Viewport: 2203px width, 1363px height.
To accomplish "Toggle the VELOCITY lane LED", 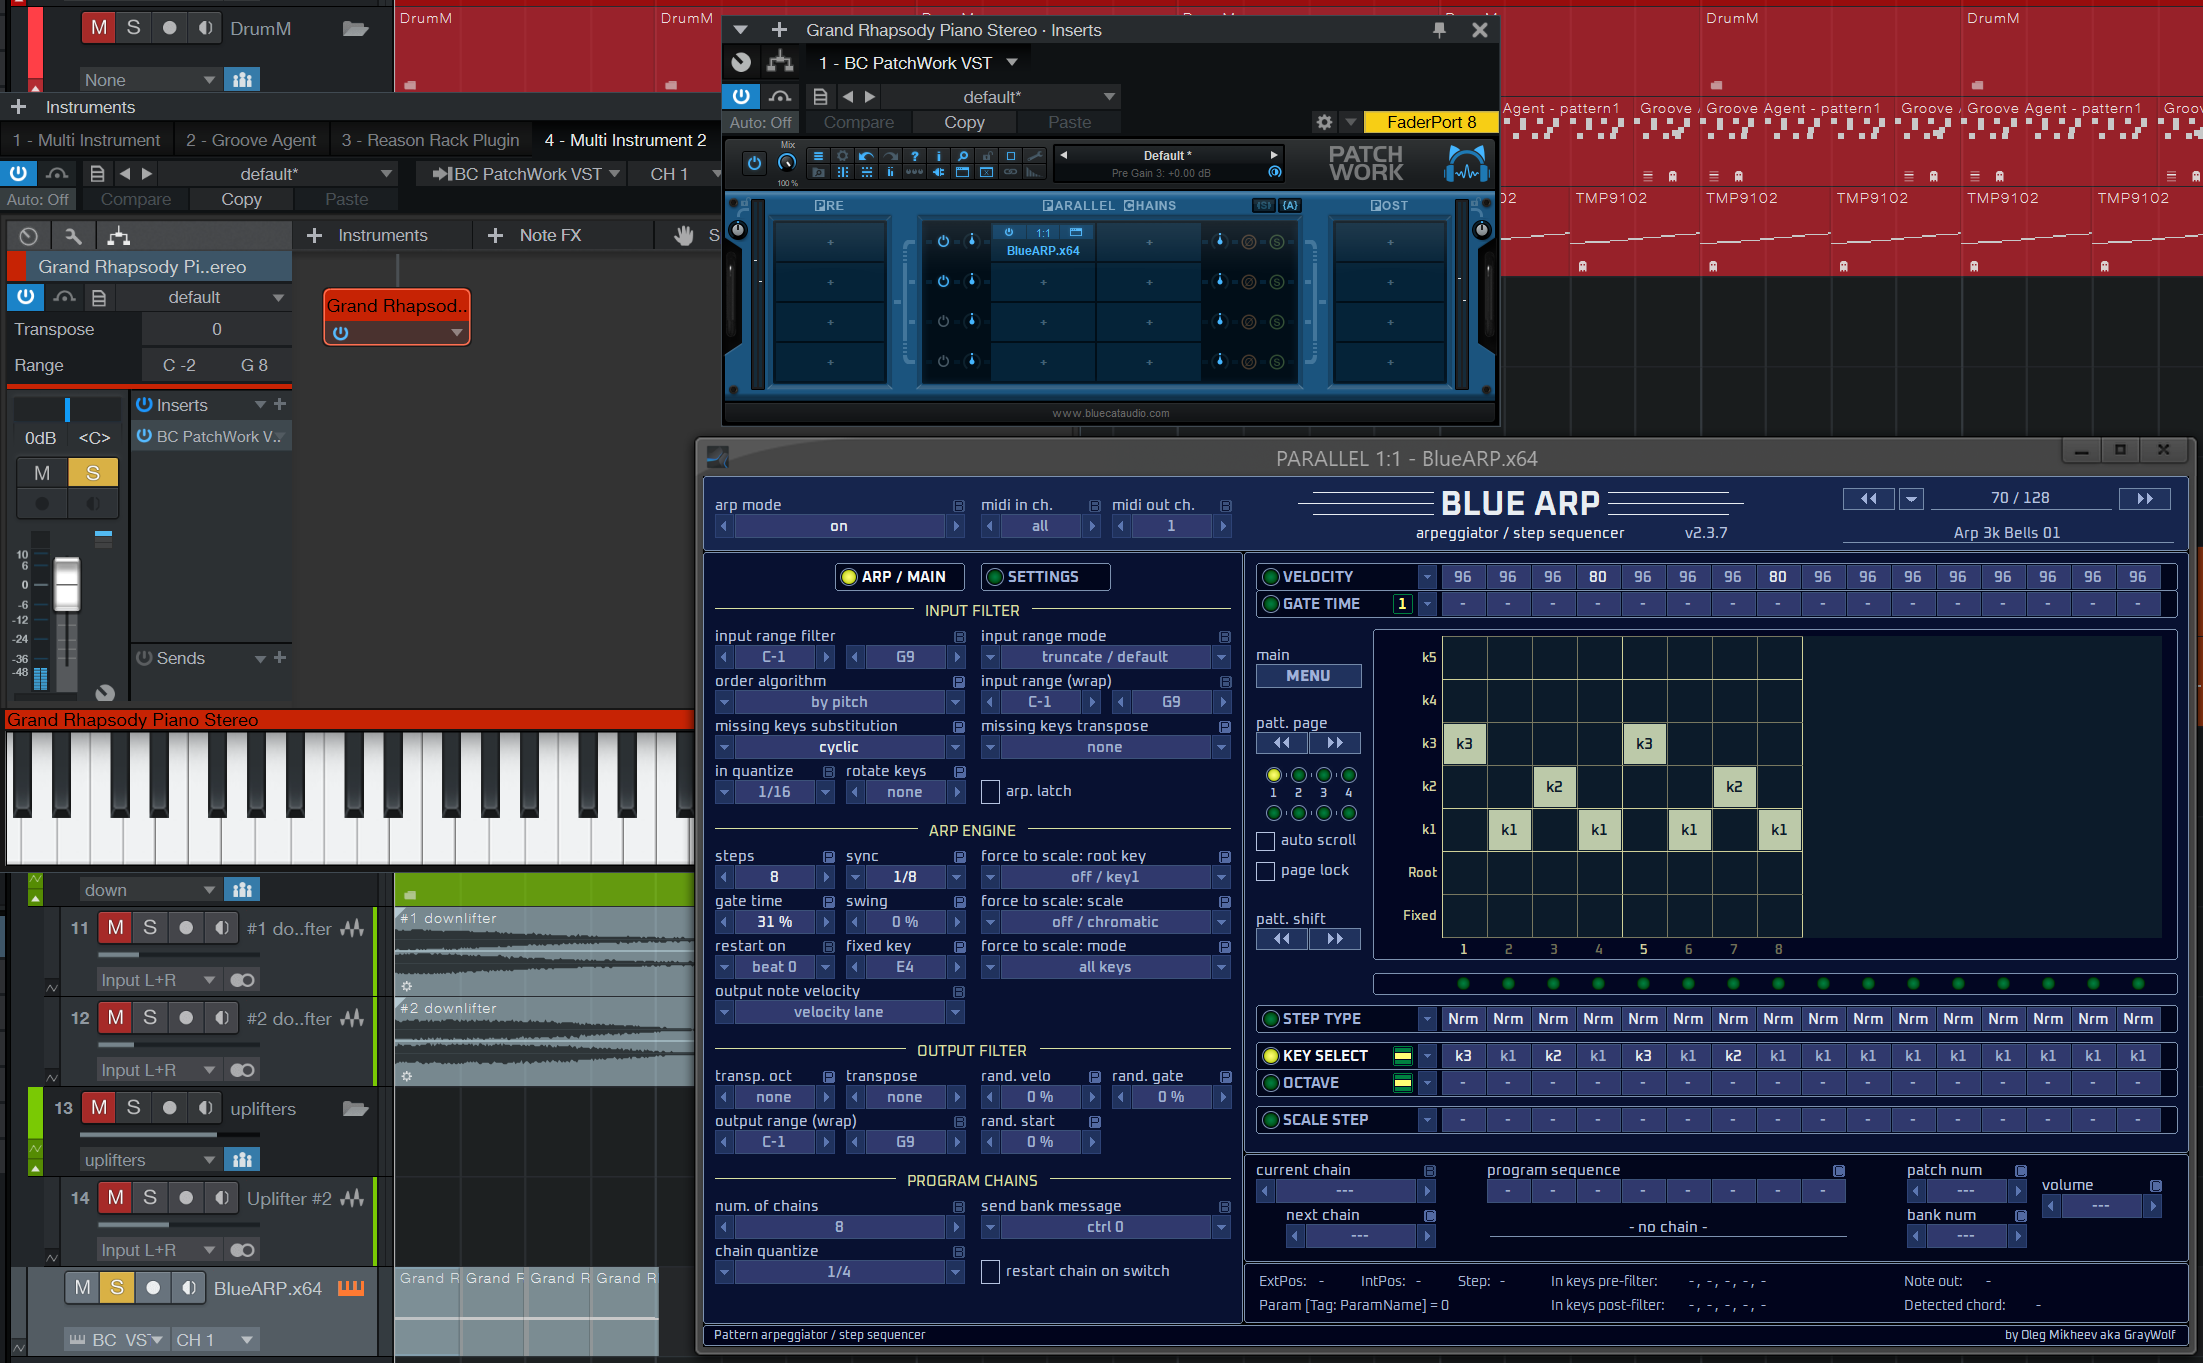I will point(1271,577).
